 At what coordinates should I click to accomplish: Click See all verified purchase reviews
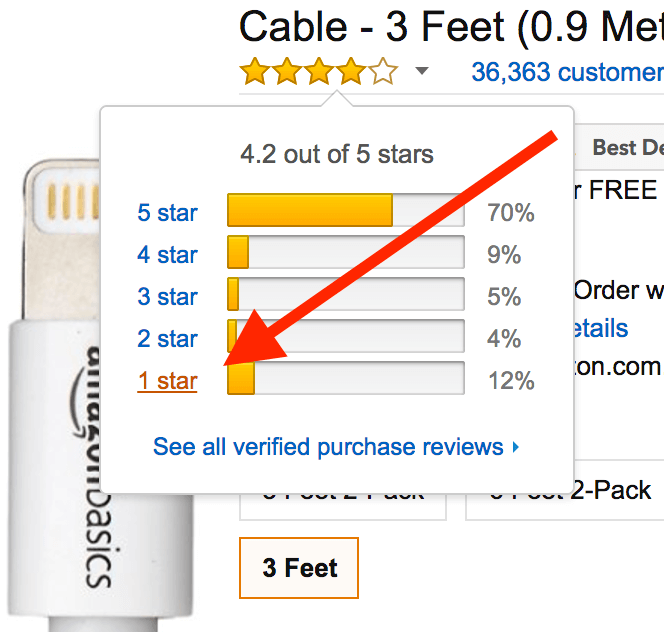click(328, 446)
